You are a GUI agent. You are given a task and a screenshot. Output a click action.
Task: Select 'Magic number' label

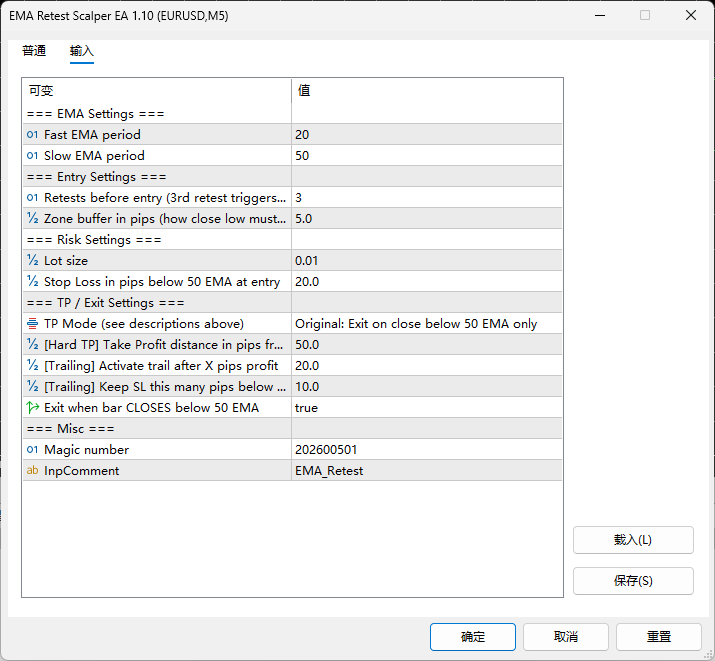86,449
